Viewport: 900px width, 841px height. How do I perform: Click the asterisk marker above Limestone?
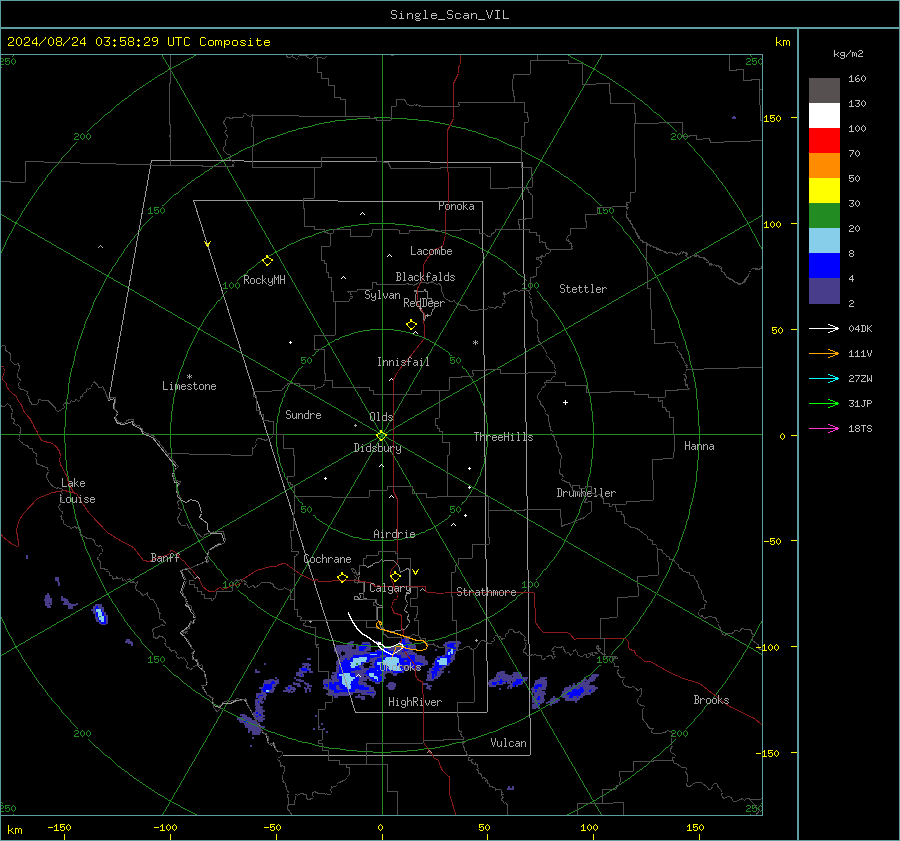[x=189, y=377]
